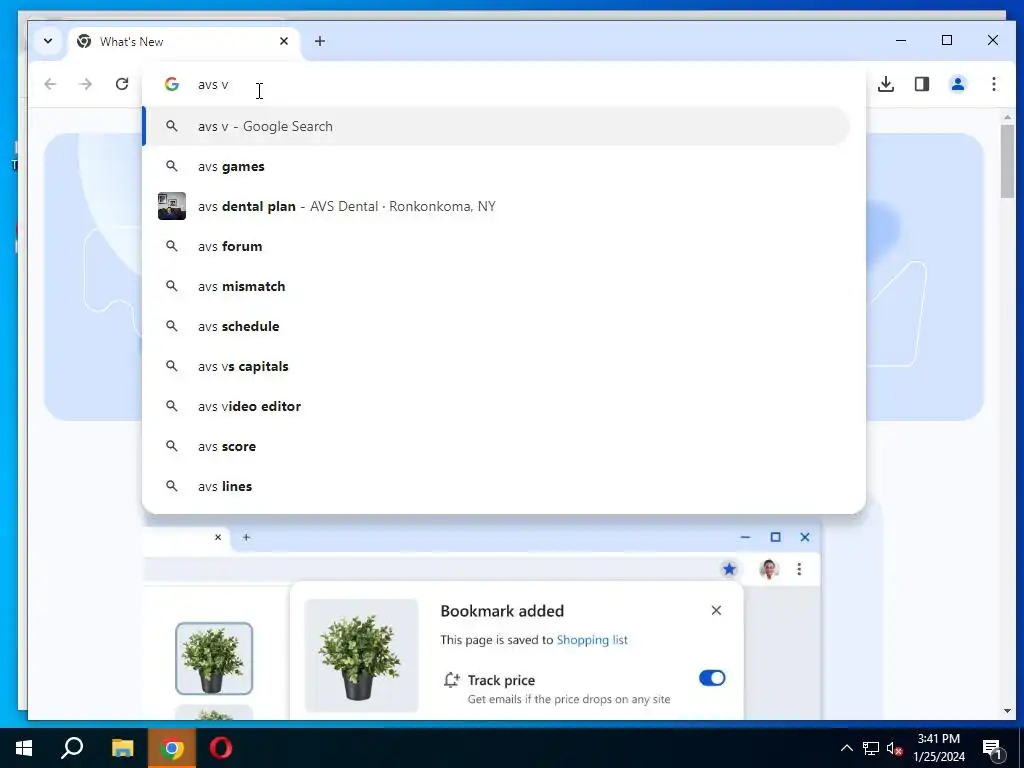
Task: Open File Explorer from taskbar
Action: coord(122,748)
